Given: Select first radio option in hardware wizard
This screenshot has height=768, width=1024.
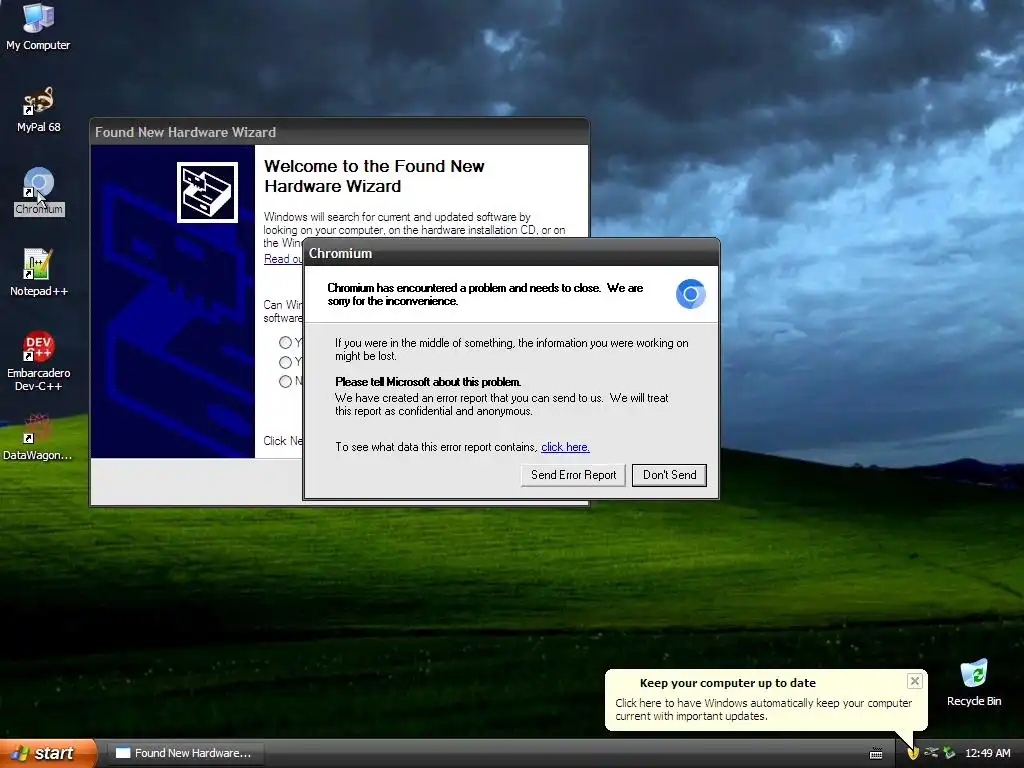Looking at the screenshot, I should [285, 342].
